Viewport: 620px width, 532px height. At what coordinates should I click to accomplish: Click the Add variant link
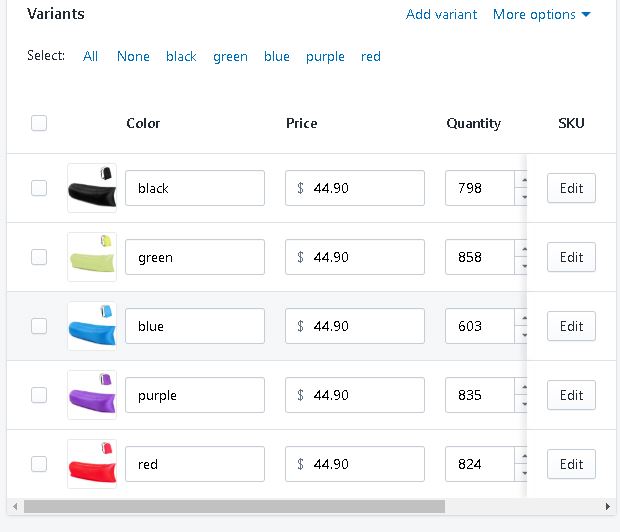click(x=441, y=15)
